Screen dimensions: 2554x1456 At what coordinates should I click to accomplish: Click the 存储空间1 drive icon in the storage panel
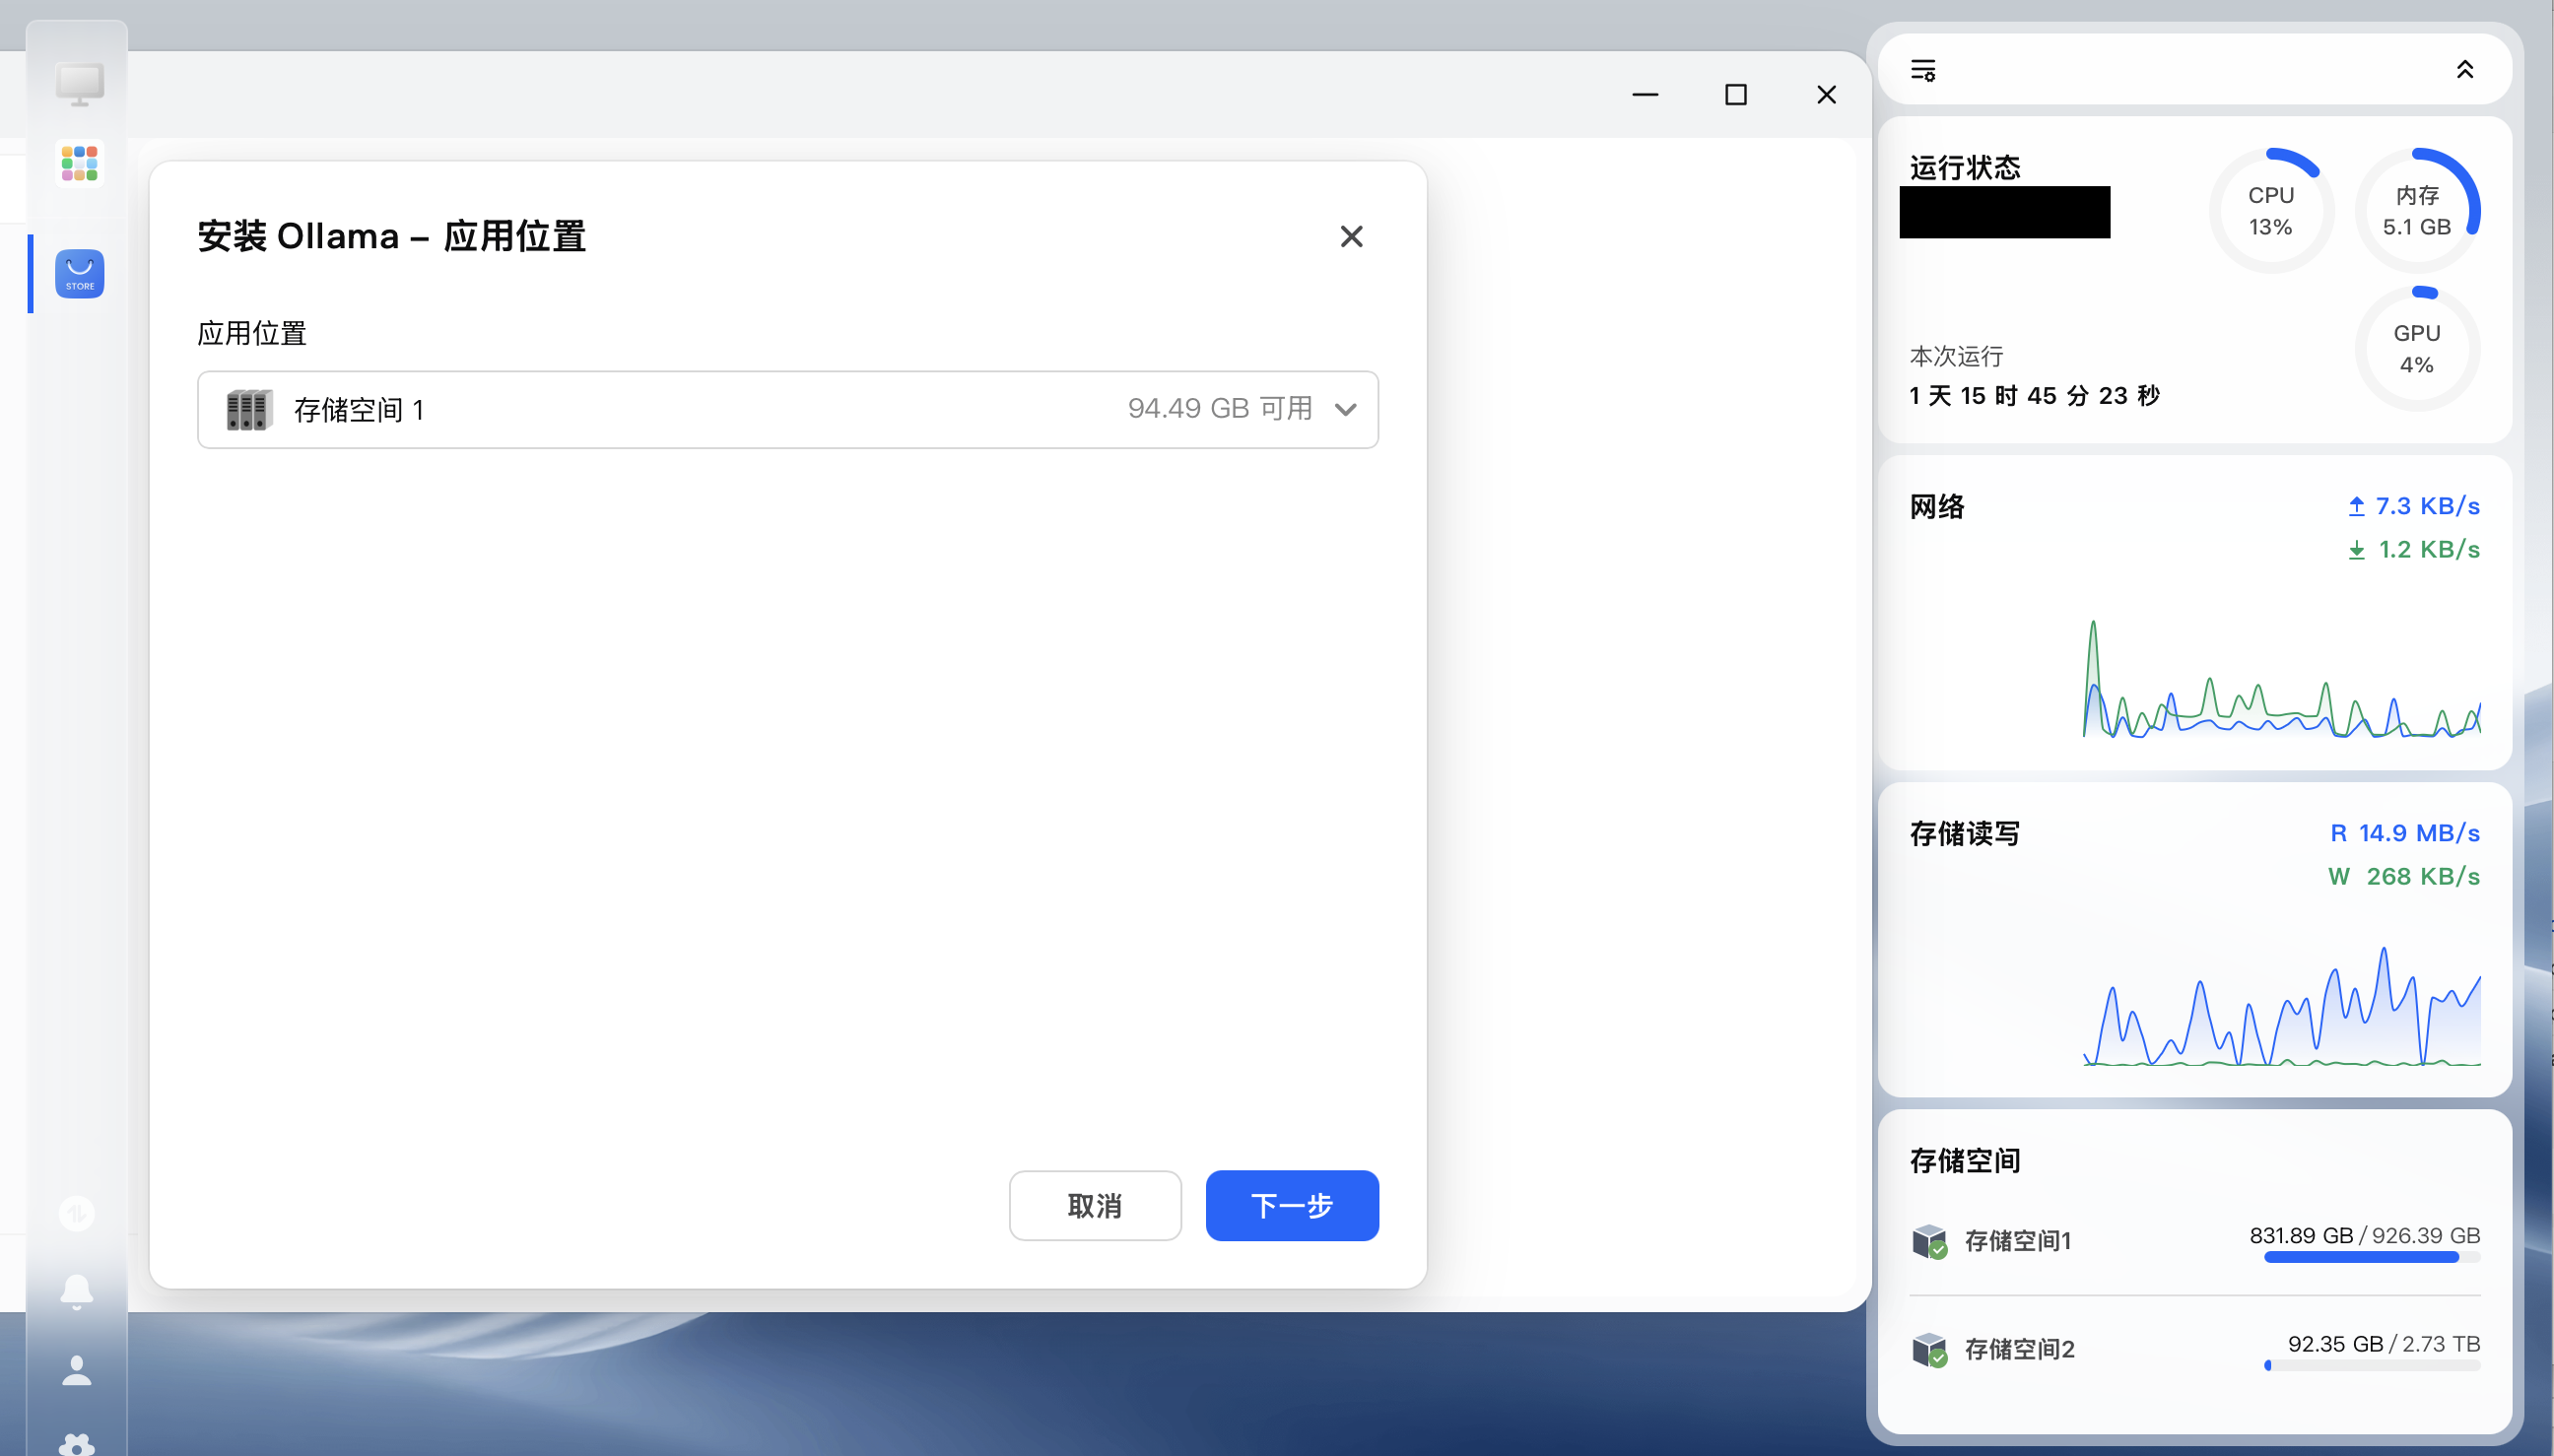click(x=1930, y=1241)
